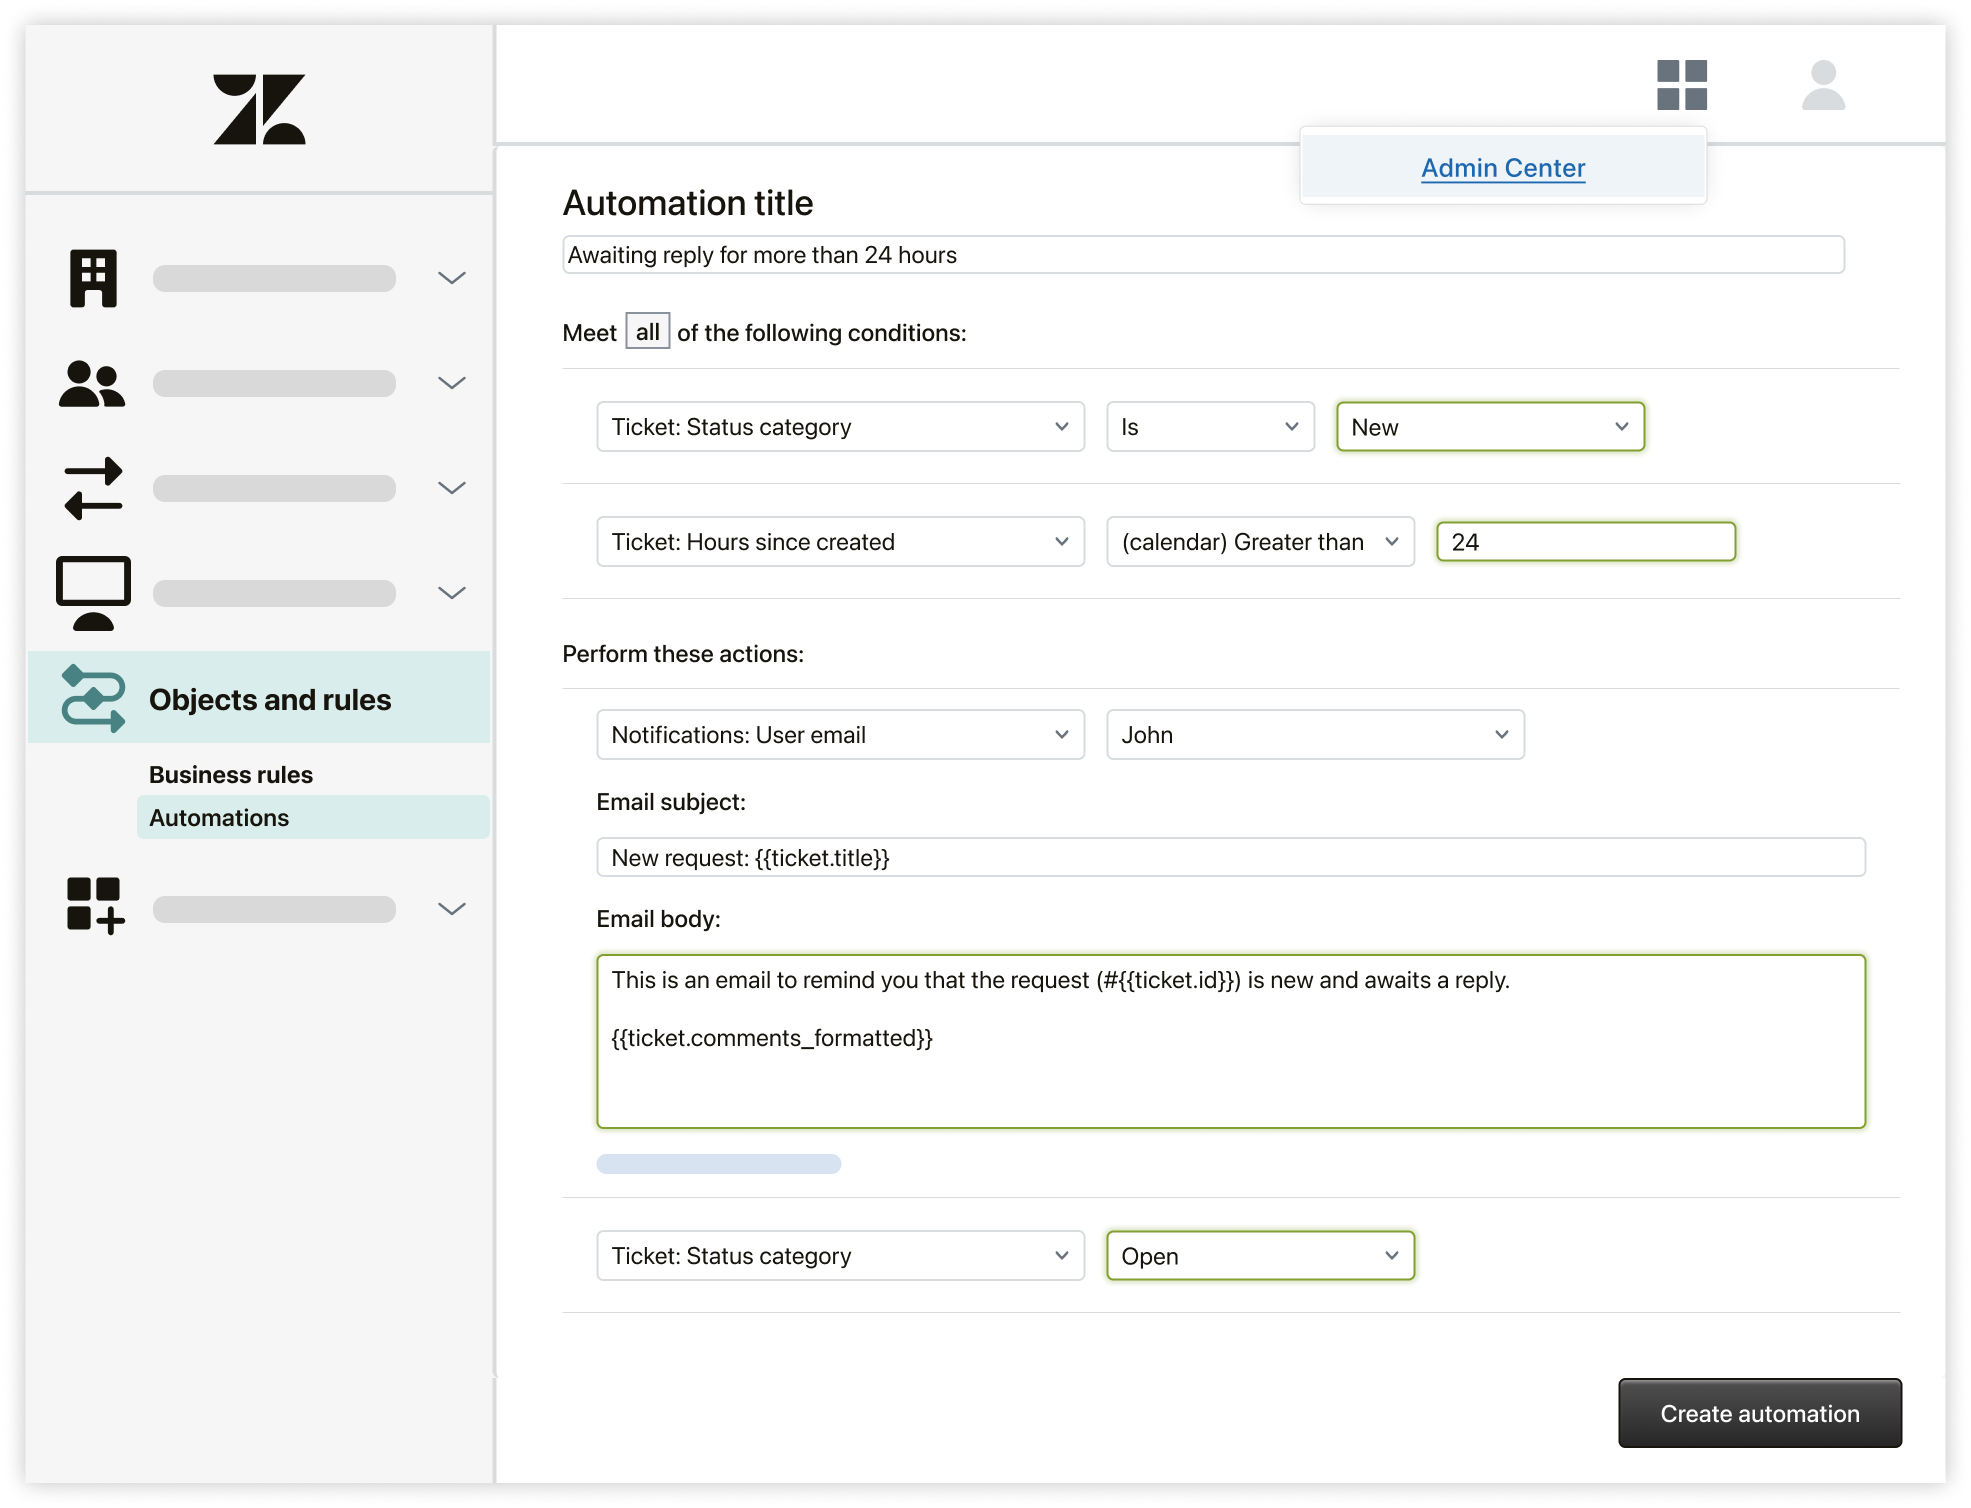Click the Automation title text field
This screenshot has height=1508, width=1971.
pyautogui.click(x=1202, y=255)
